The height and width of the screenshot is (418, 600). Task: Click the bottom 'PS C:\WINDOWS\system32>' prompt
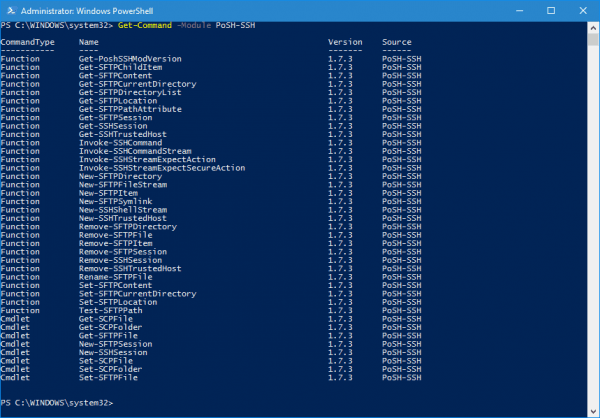coord(57,403)
